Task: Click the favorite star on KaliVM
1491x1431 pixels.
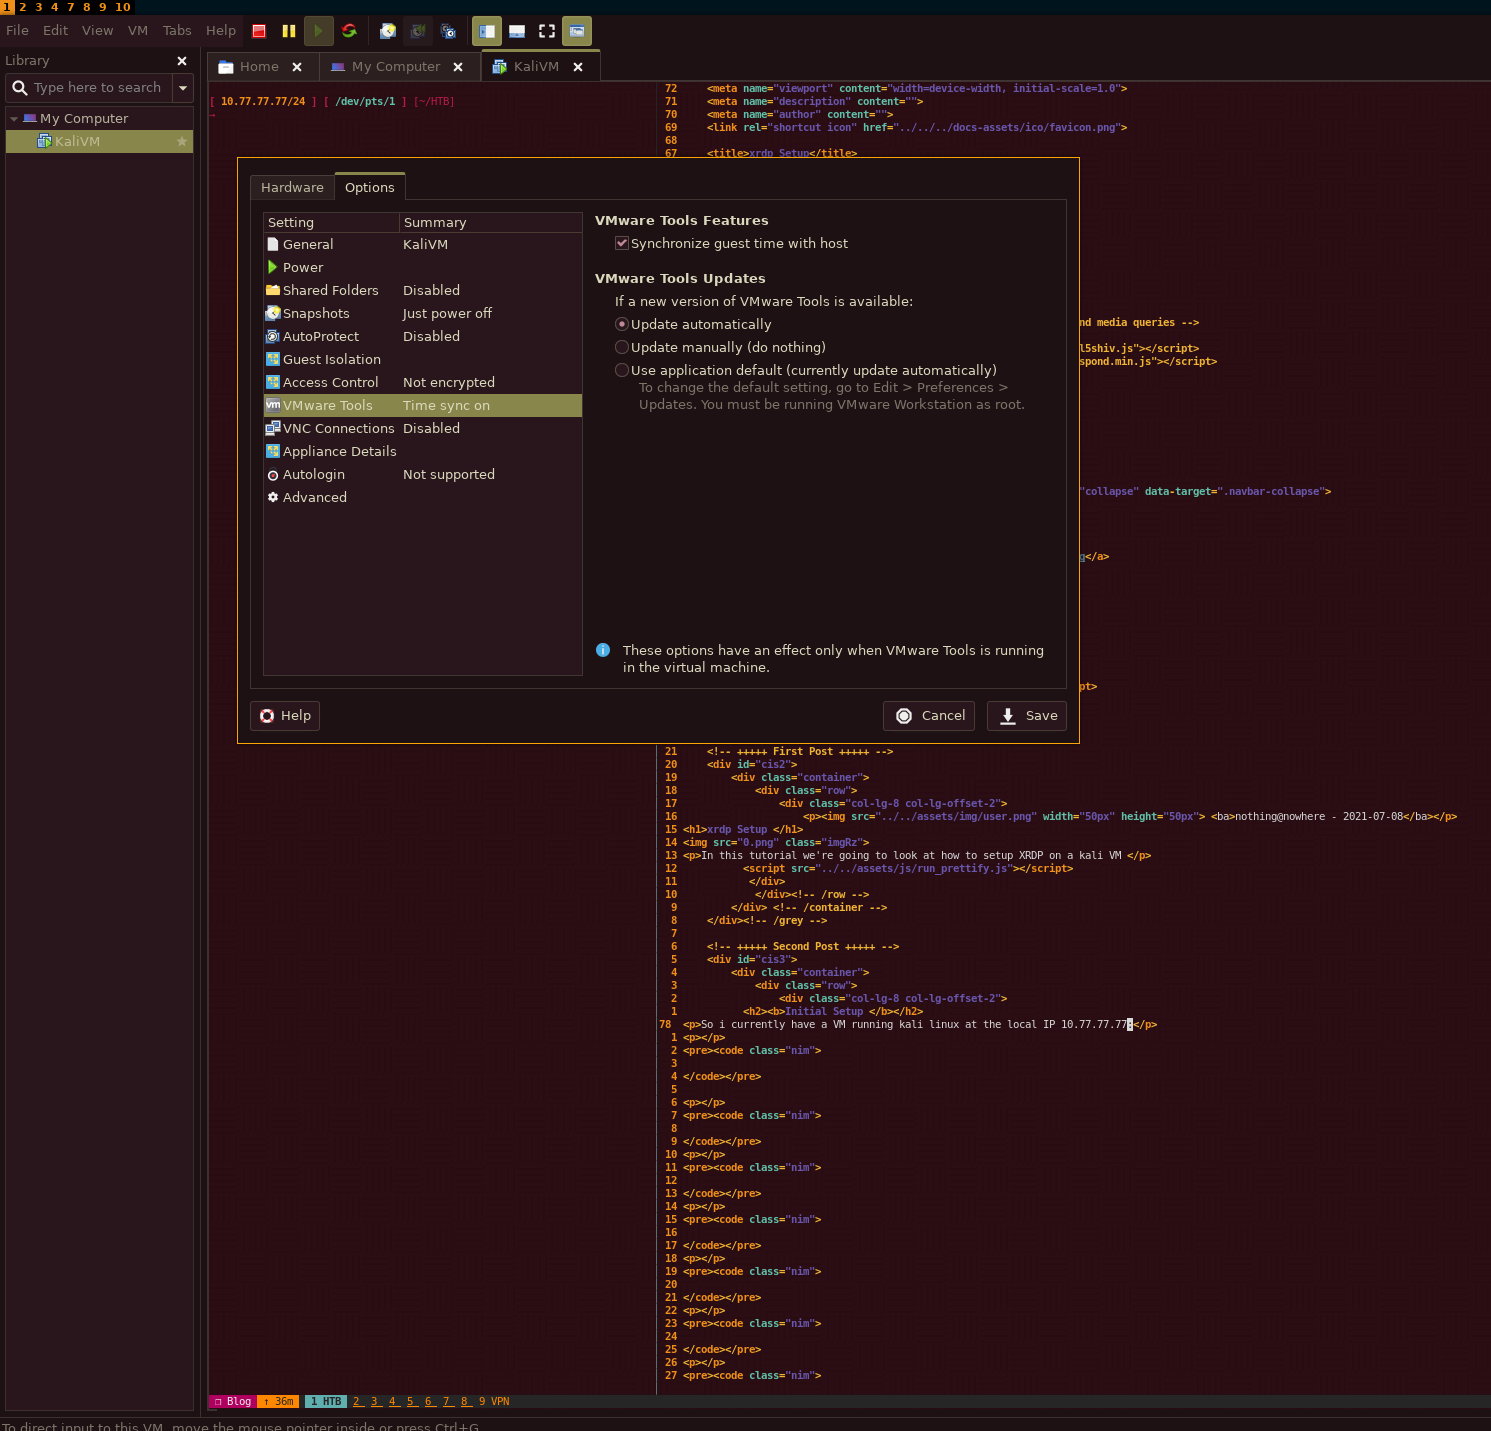Action: pyautogui.click(x=182, y=142)
